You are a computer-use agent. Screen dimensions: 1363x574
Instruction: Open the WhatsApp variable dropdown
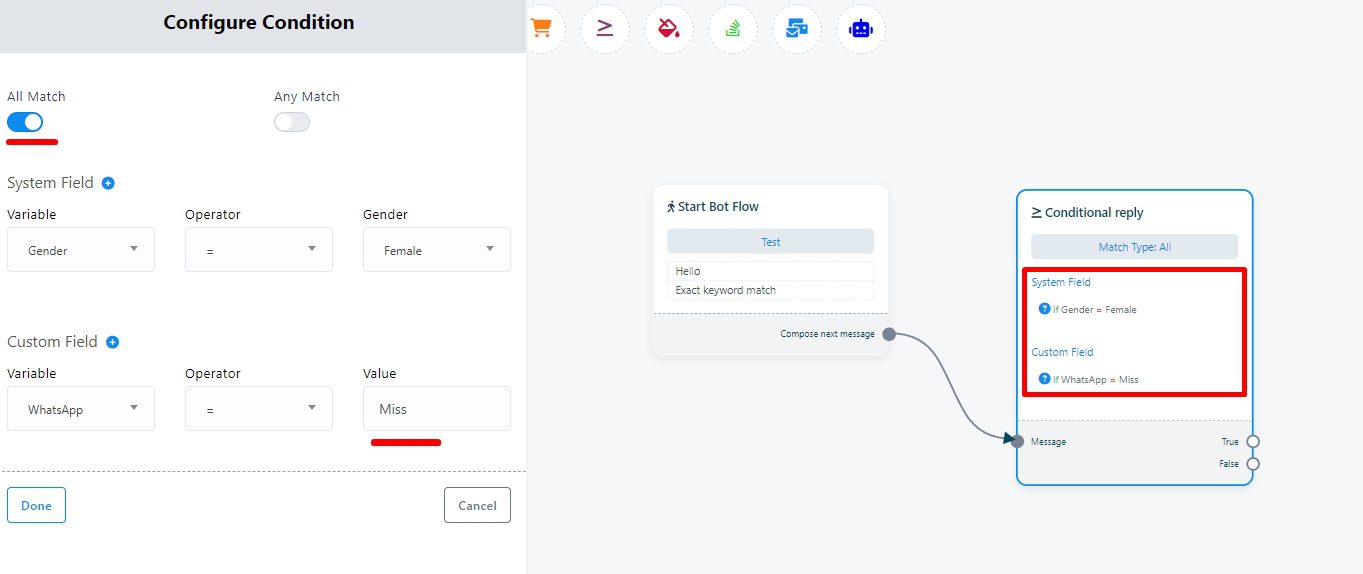click(x=81, y=409)
